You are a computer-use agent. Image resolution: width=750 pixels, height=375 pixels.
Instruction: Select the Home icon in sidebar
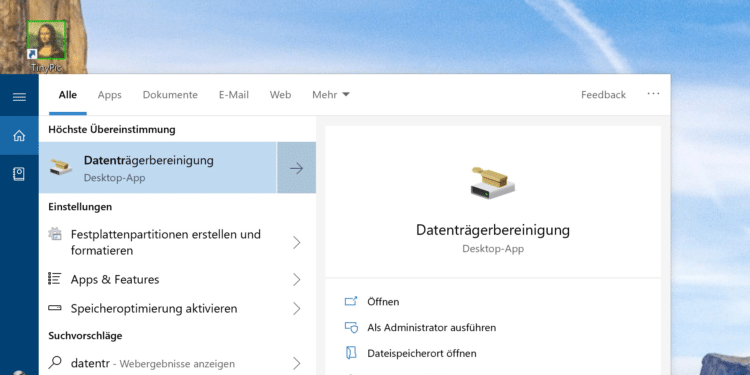19,136
